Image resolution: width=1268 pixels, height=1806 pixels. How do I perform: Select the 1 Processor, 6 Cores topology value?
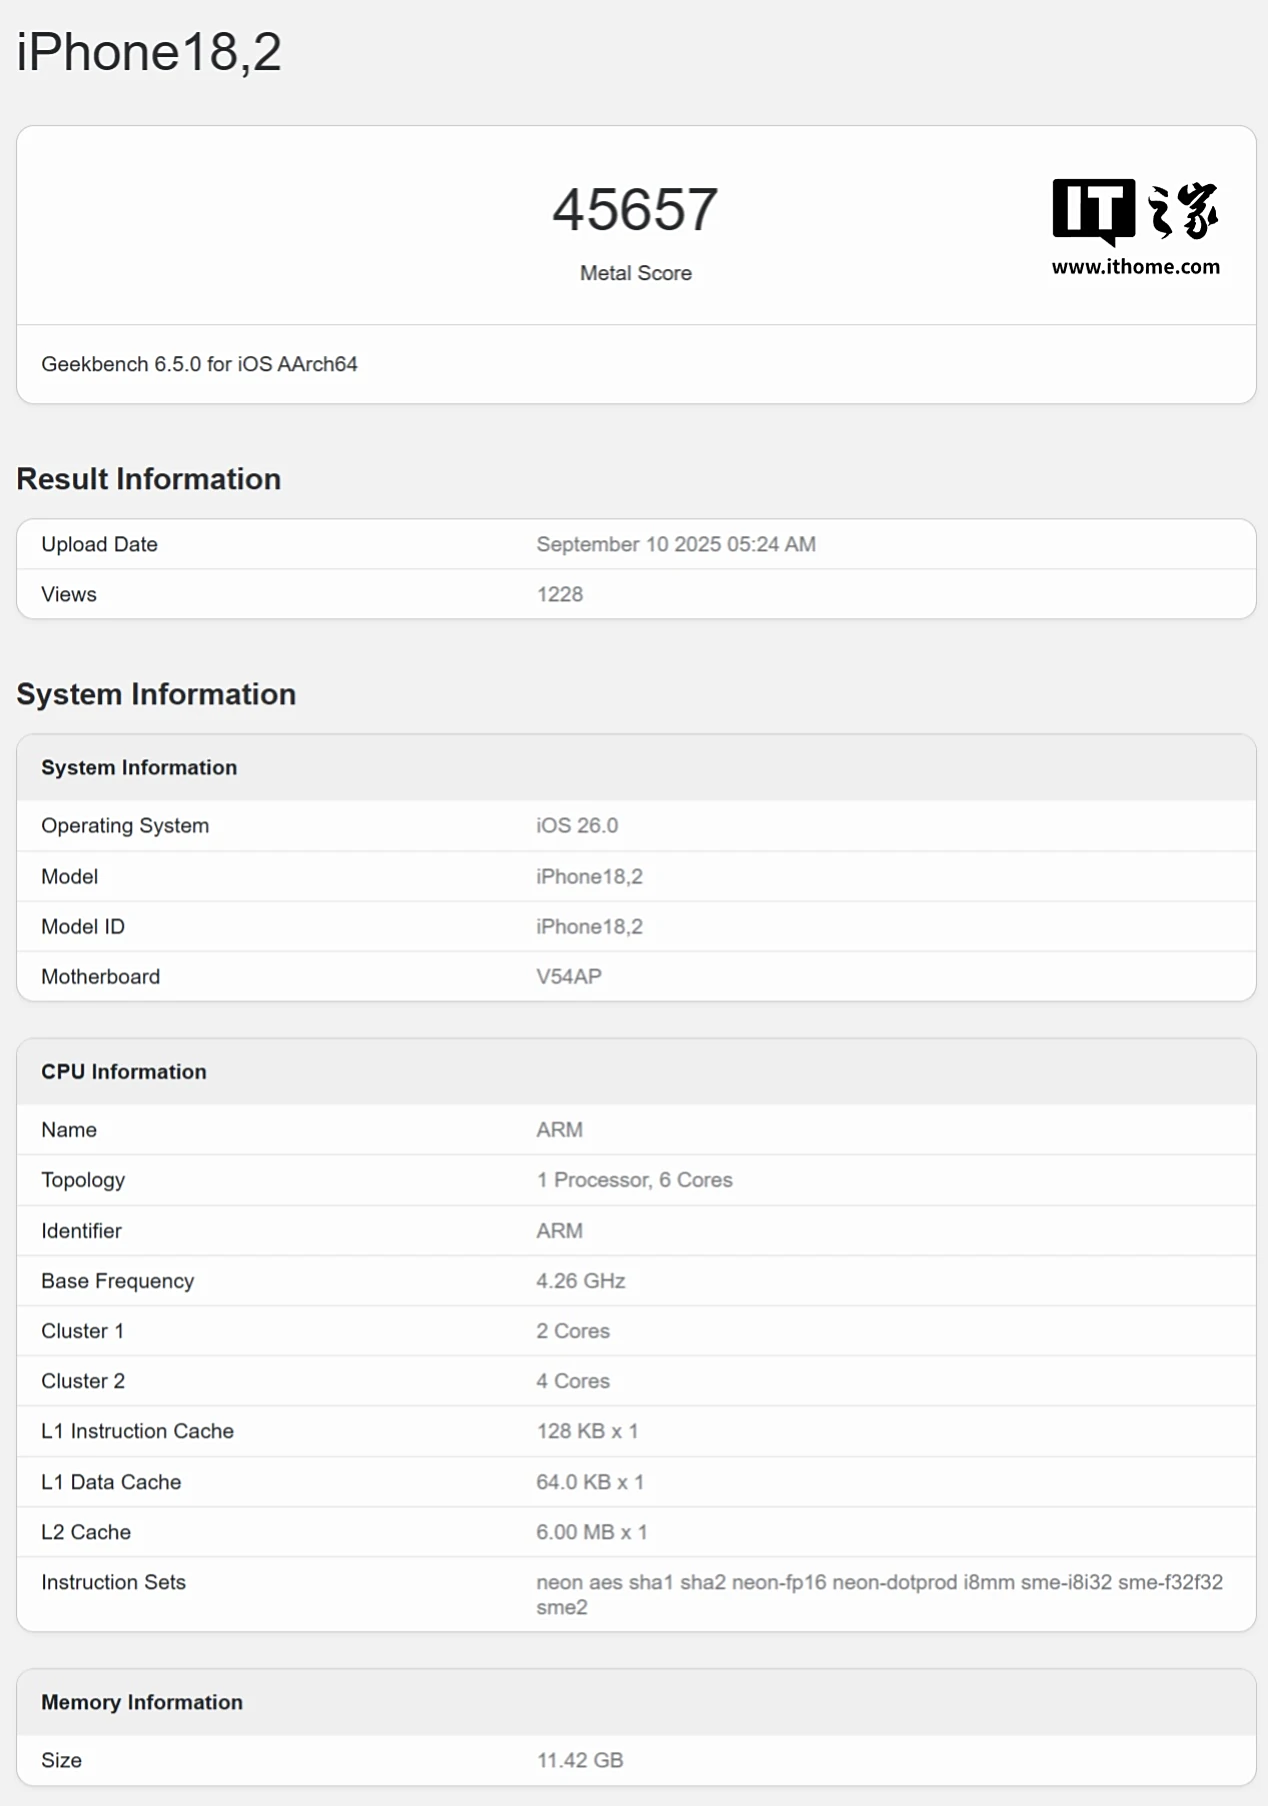click(x=634, y=1180)
